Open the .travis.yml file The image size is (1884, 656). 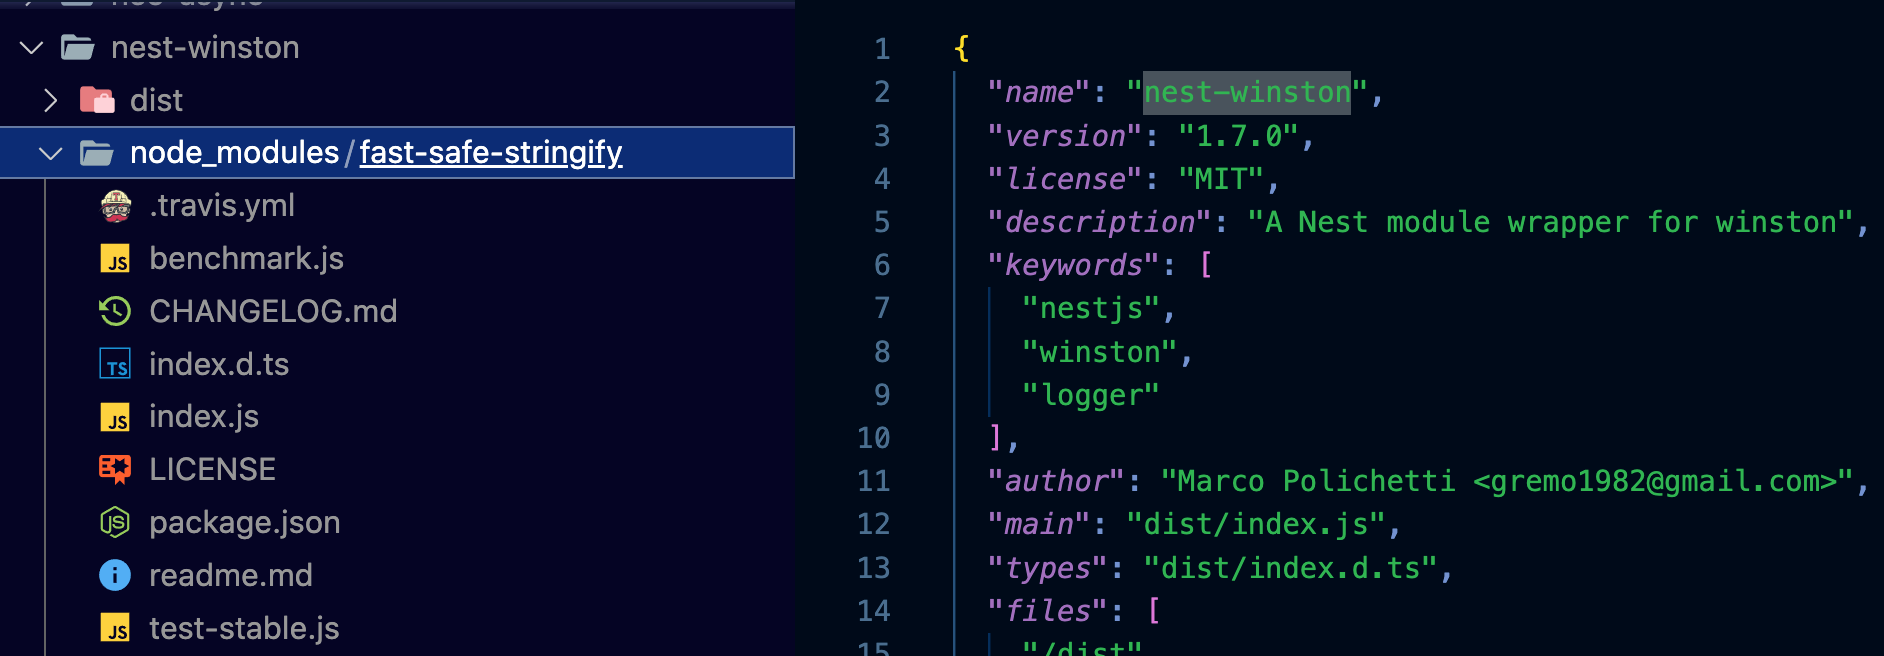click(x=222, y=205)
